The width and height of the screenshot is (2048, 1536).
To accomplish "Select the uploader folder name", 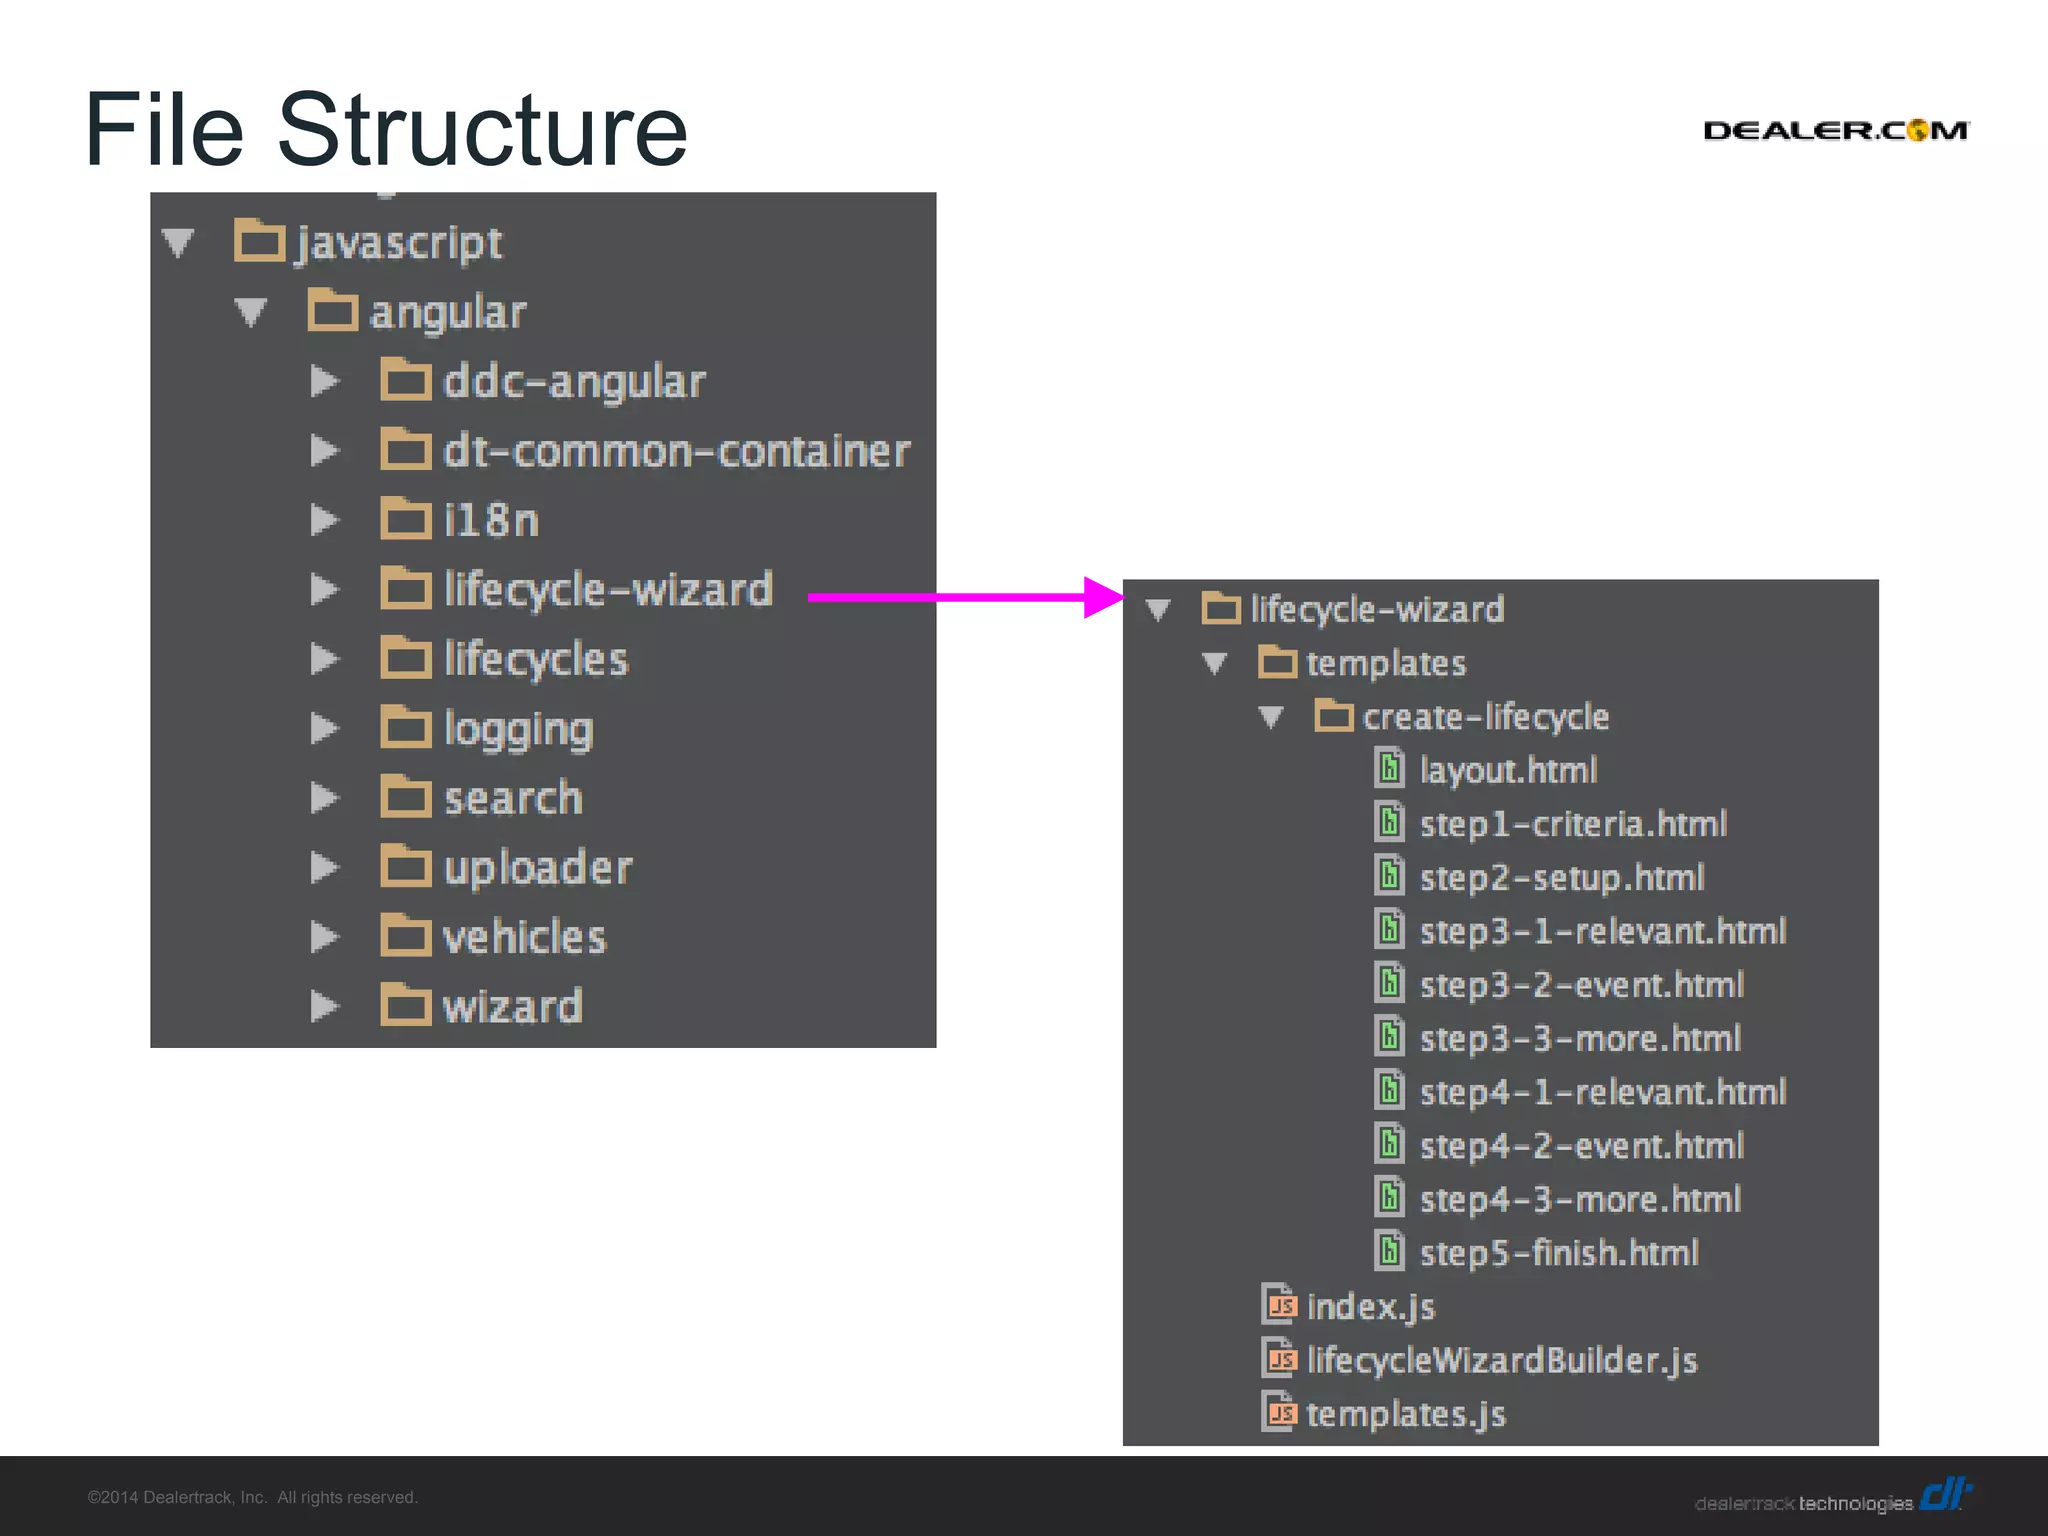I will (538, 868).
